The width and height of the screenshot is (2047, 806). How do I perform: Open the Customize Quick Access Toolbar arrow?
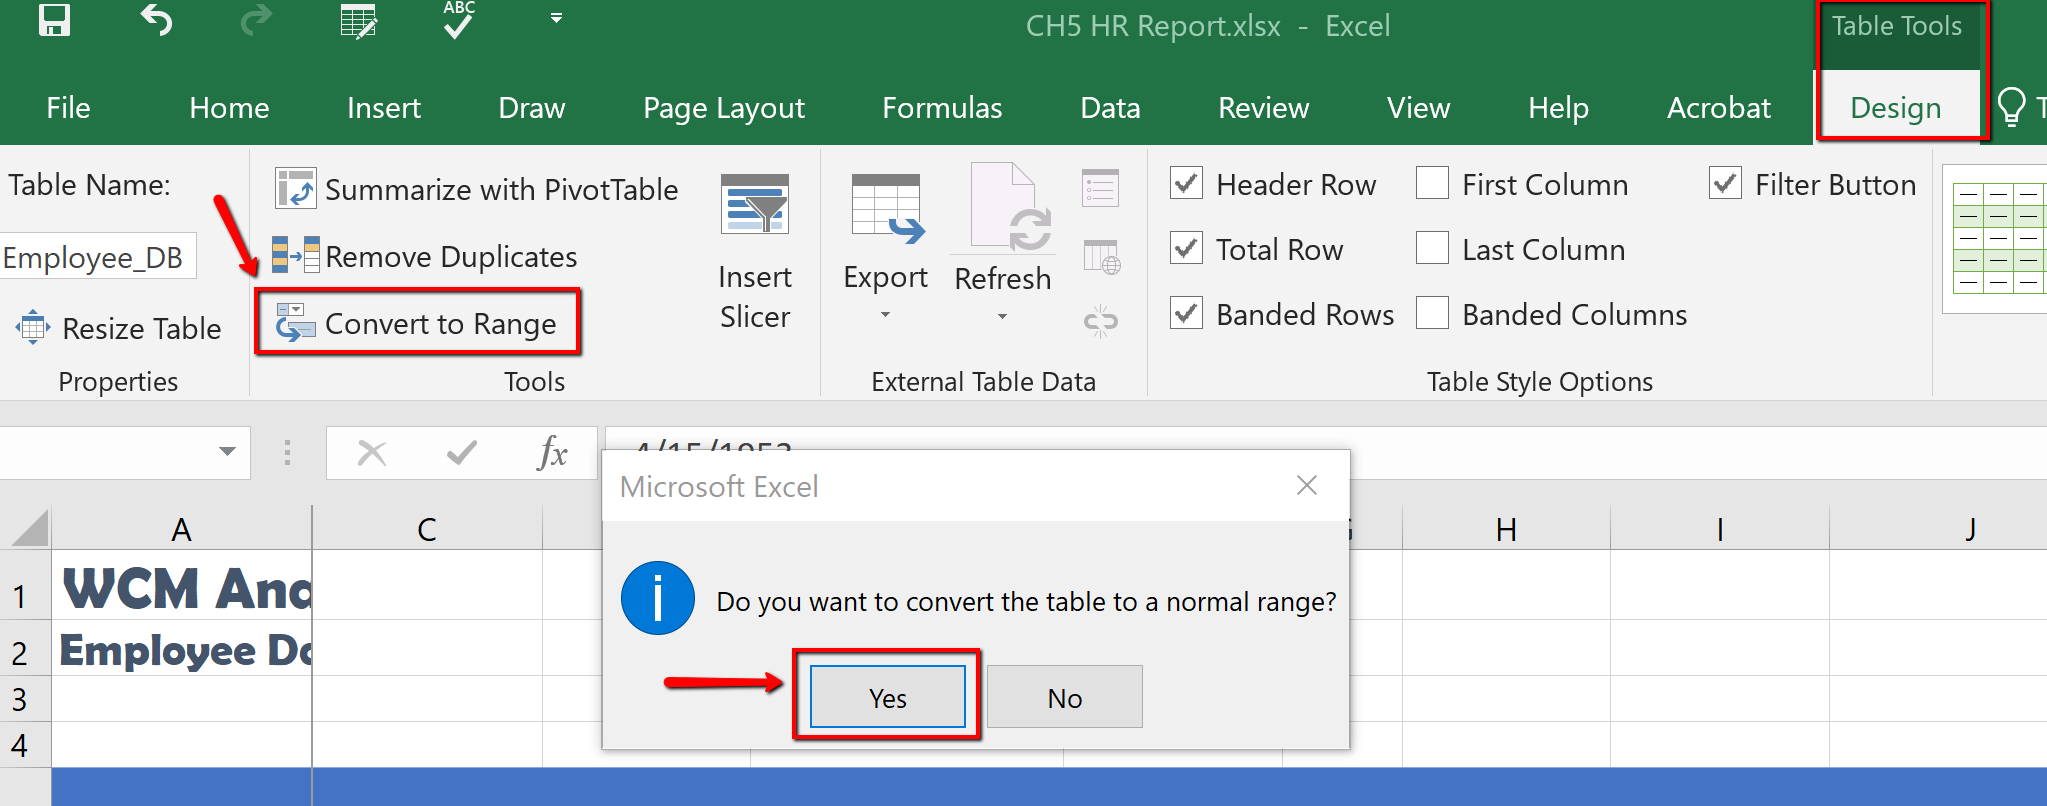556,18
